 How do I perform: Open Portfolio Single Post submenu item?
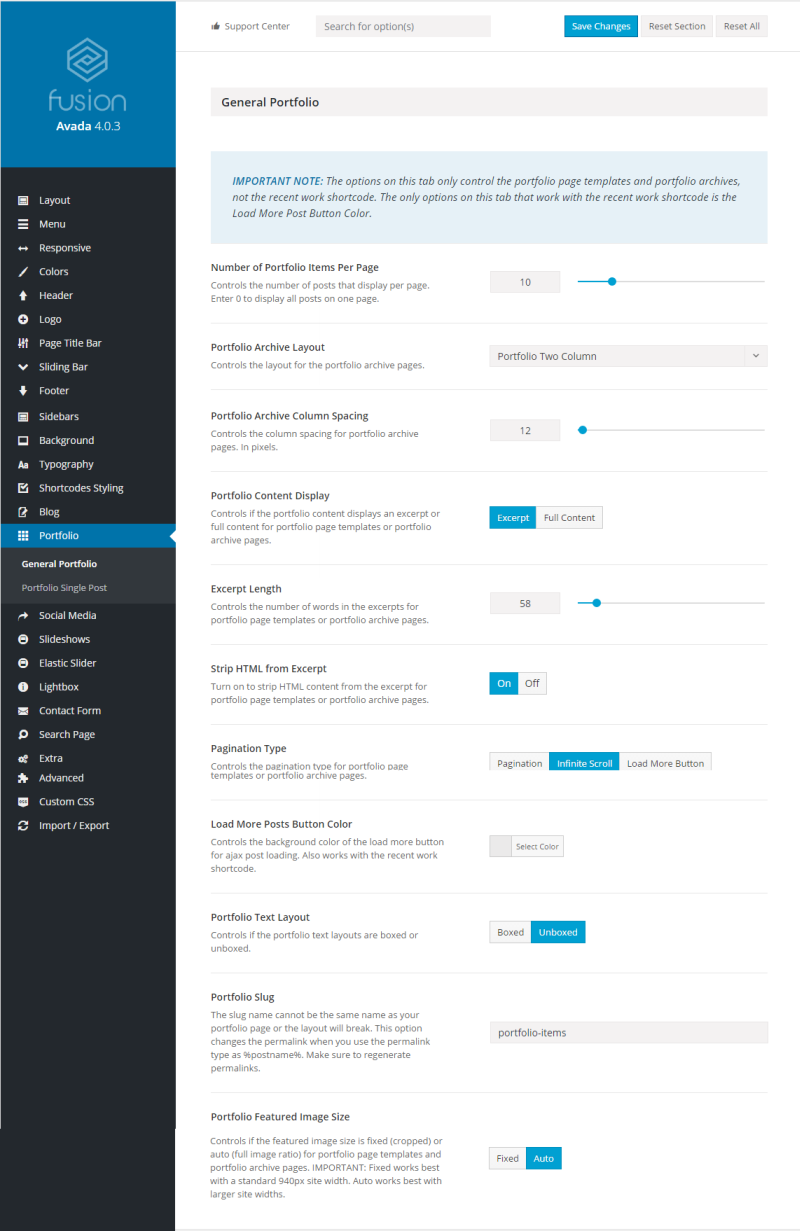[x=64, y=588]
